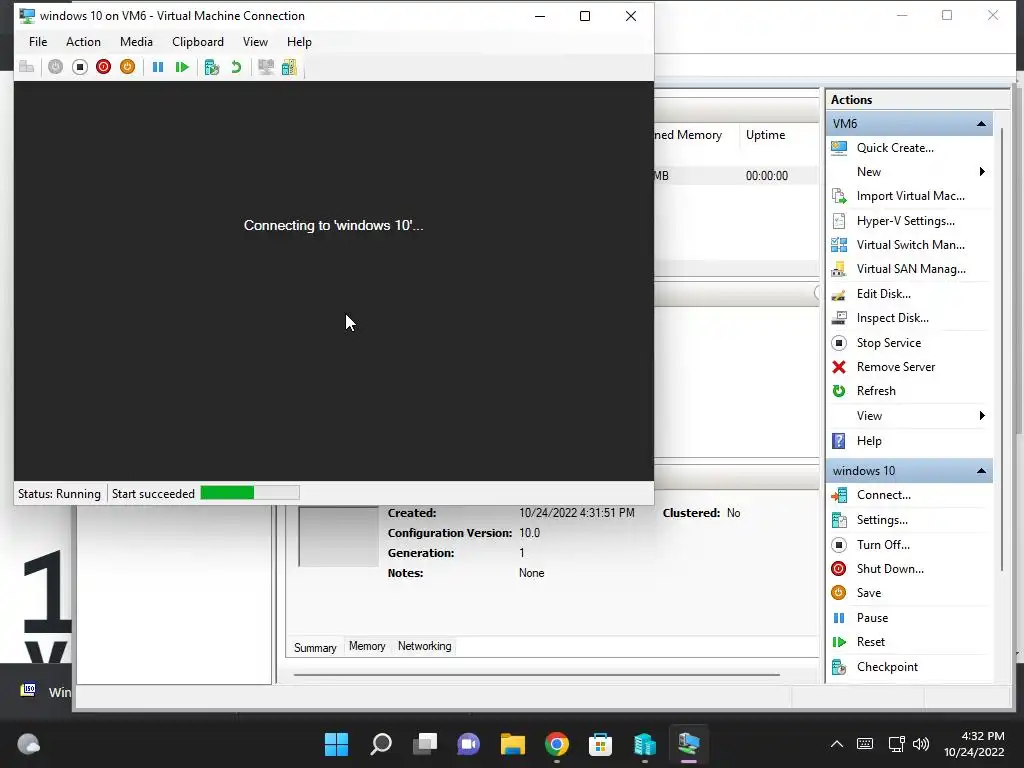Click the greyed Enhanced Session toolbar icon

click(266, 67)
